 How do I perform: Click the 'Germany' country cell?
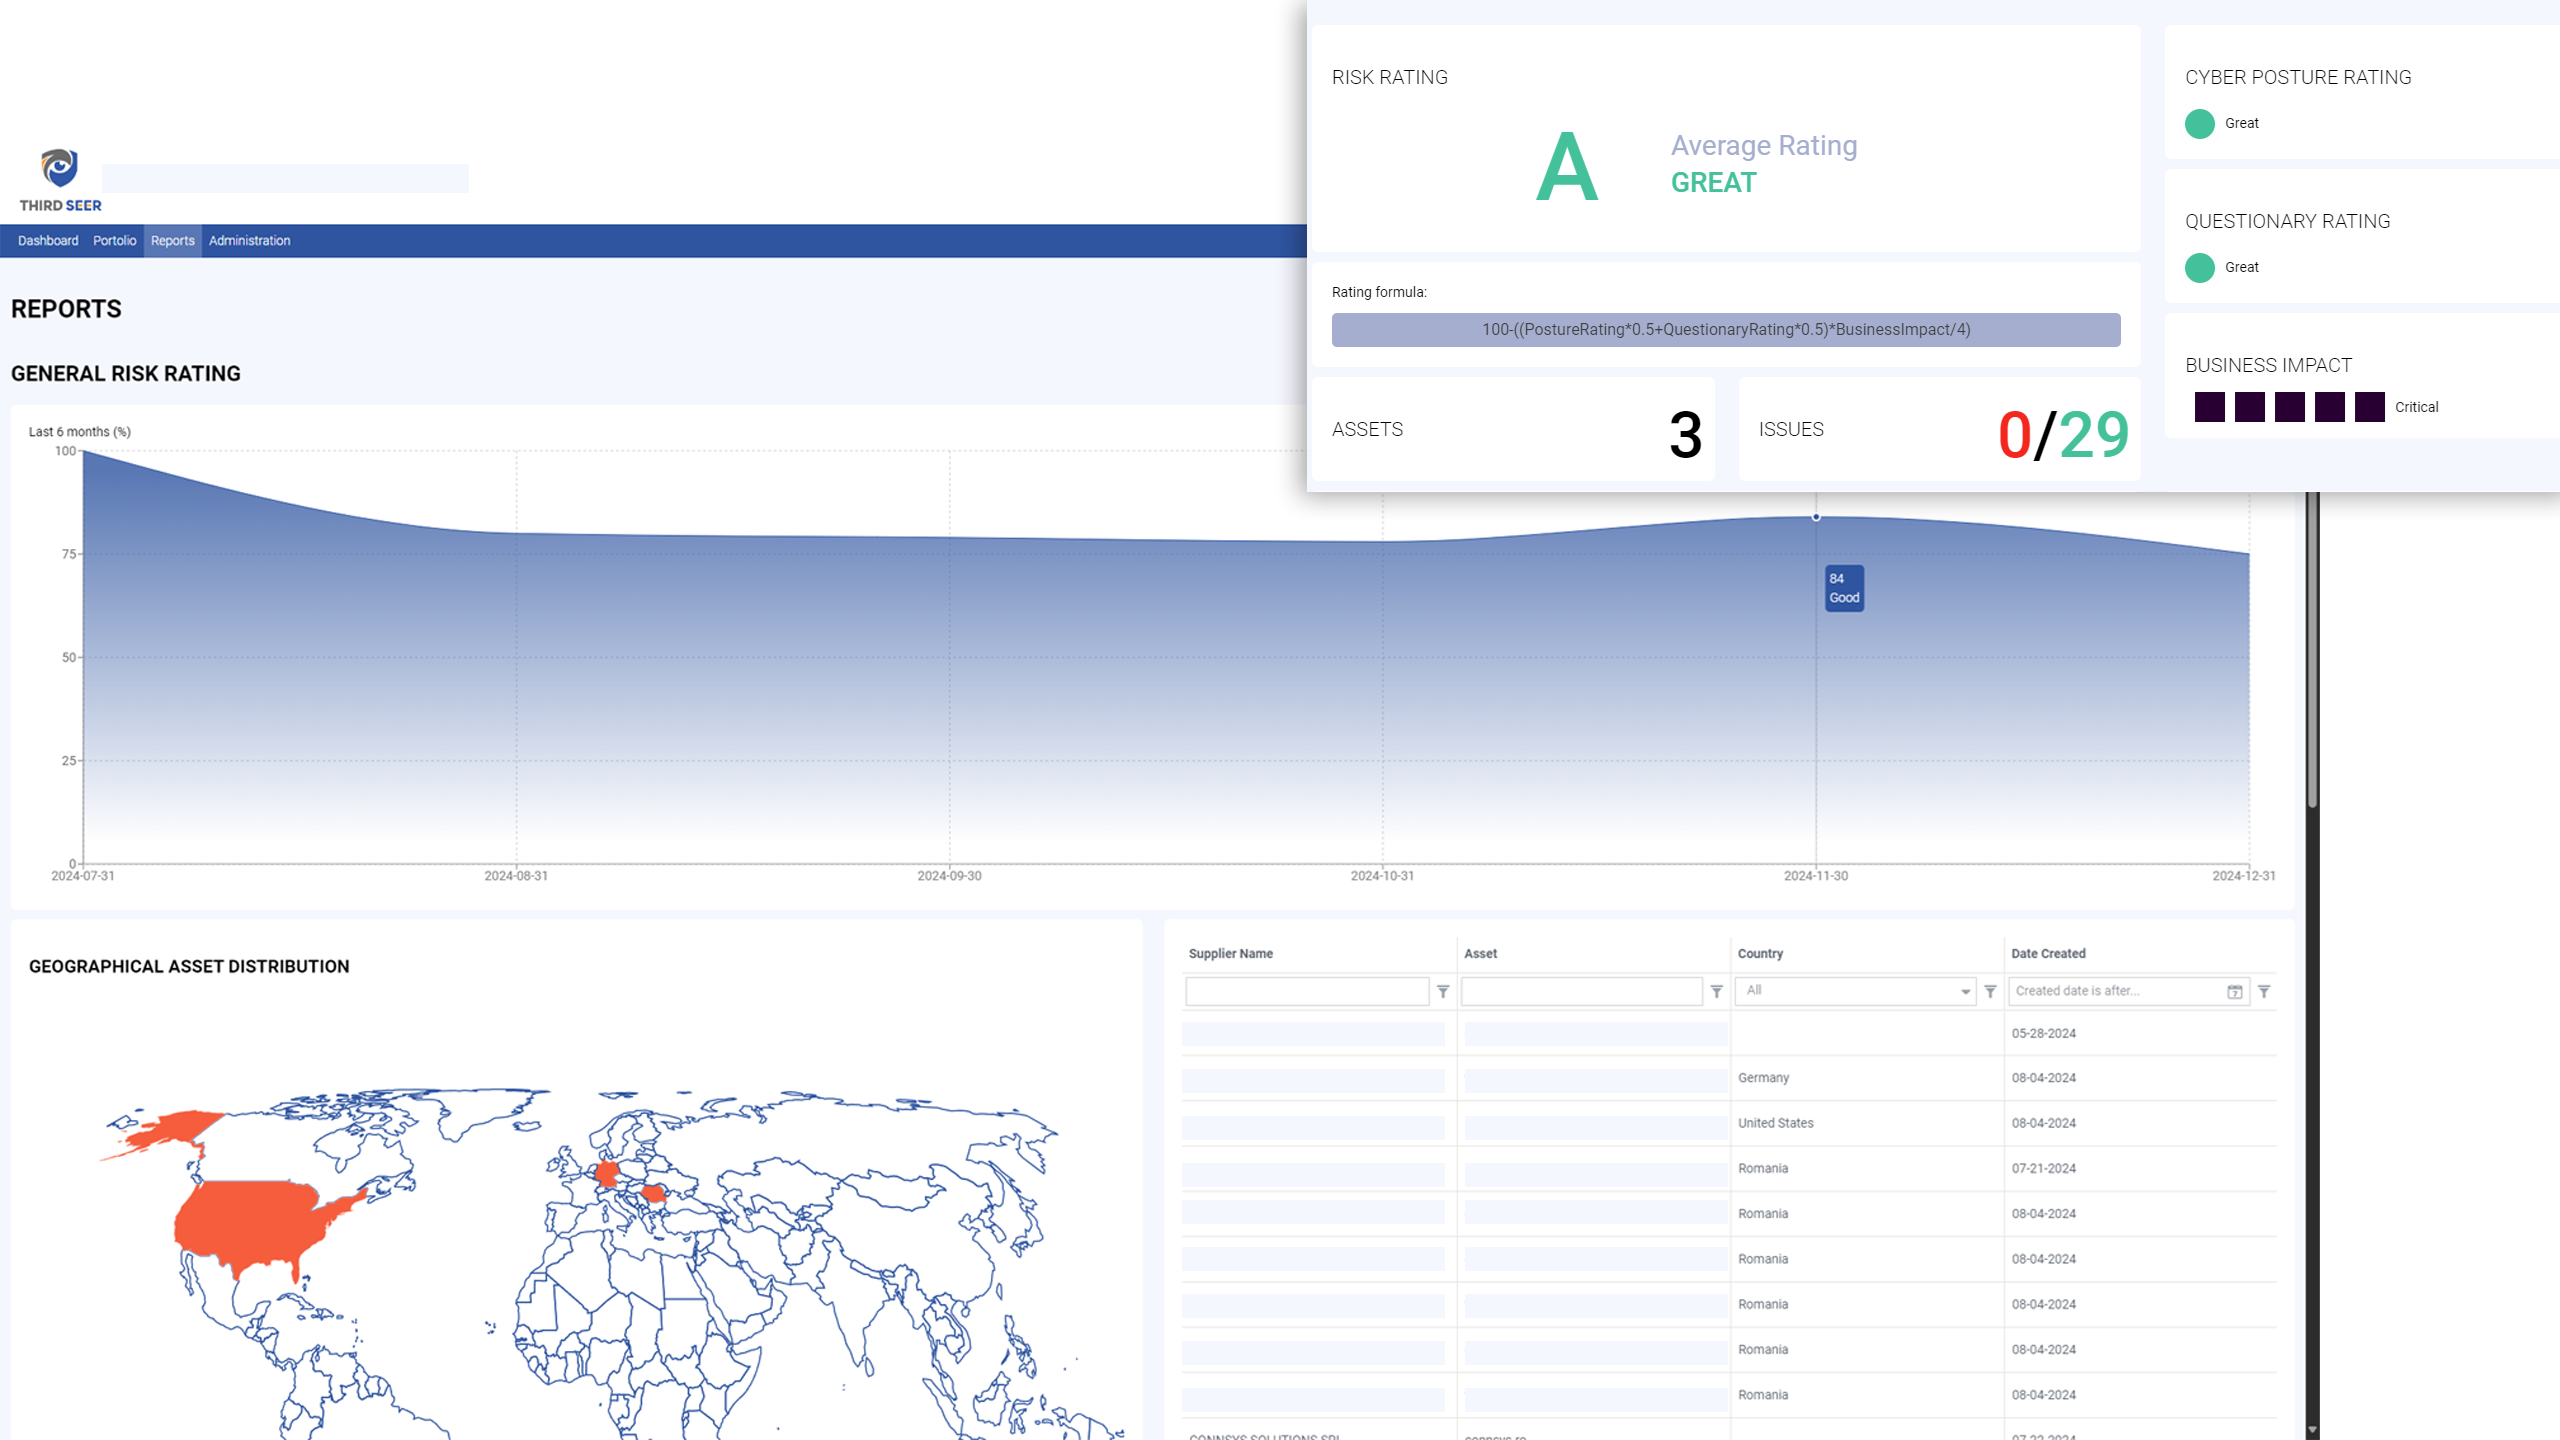tap(1764, 1078)
